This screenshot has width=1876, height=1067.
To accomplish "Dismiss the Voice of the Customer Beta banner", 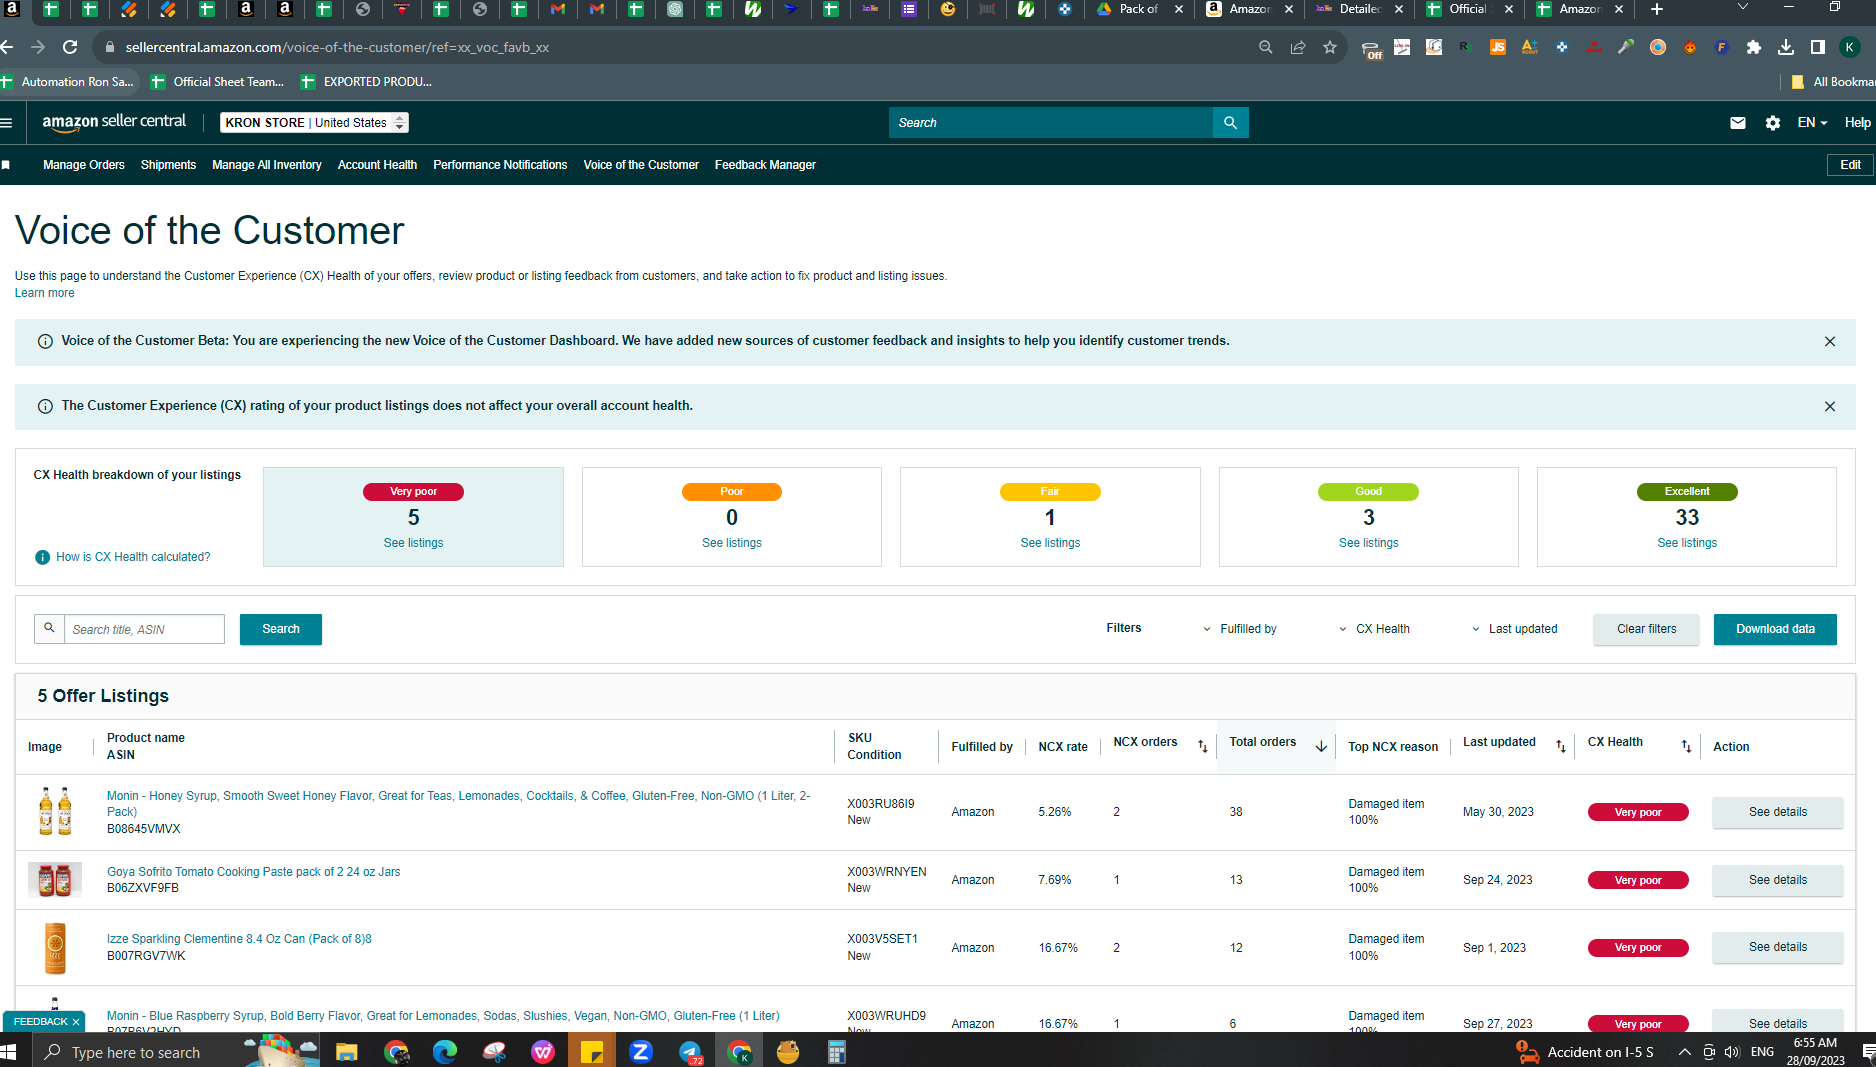I will tap(1830, 342).
